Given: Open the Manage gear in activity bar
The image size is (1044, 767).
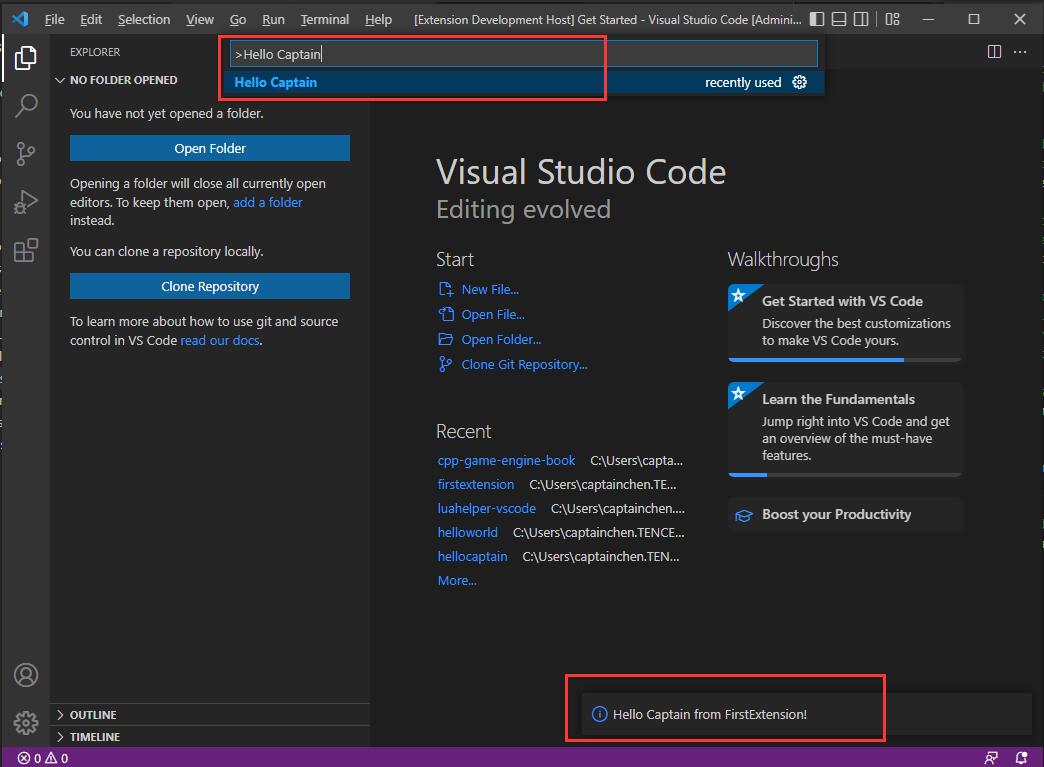Looking at the screenshot, I should (26, 722).
